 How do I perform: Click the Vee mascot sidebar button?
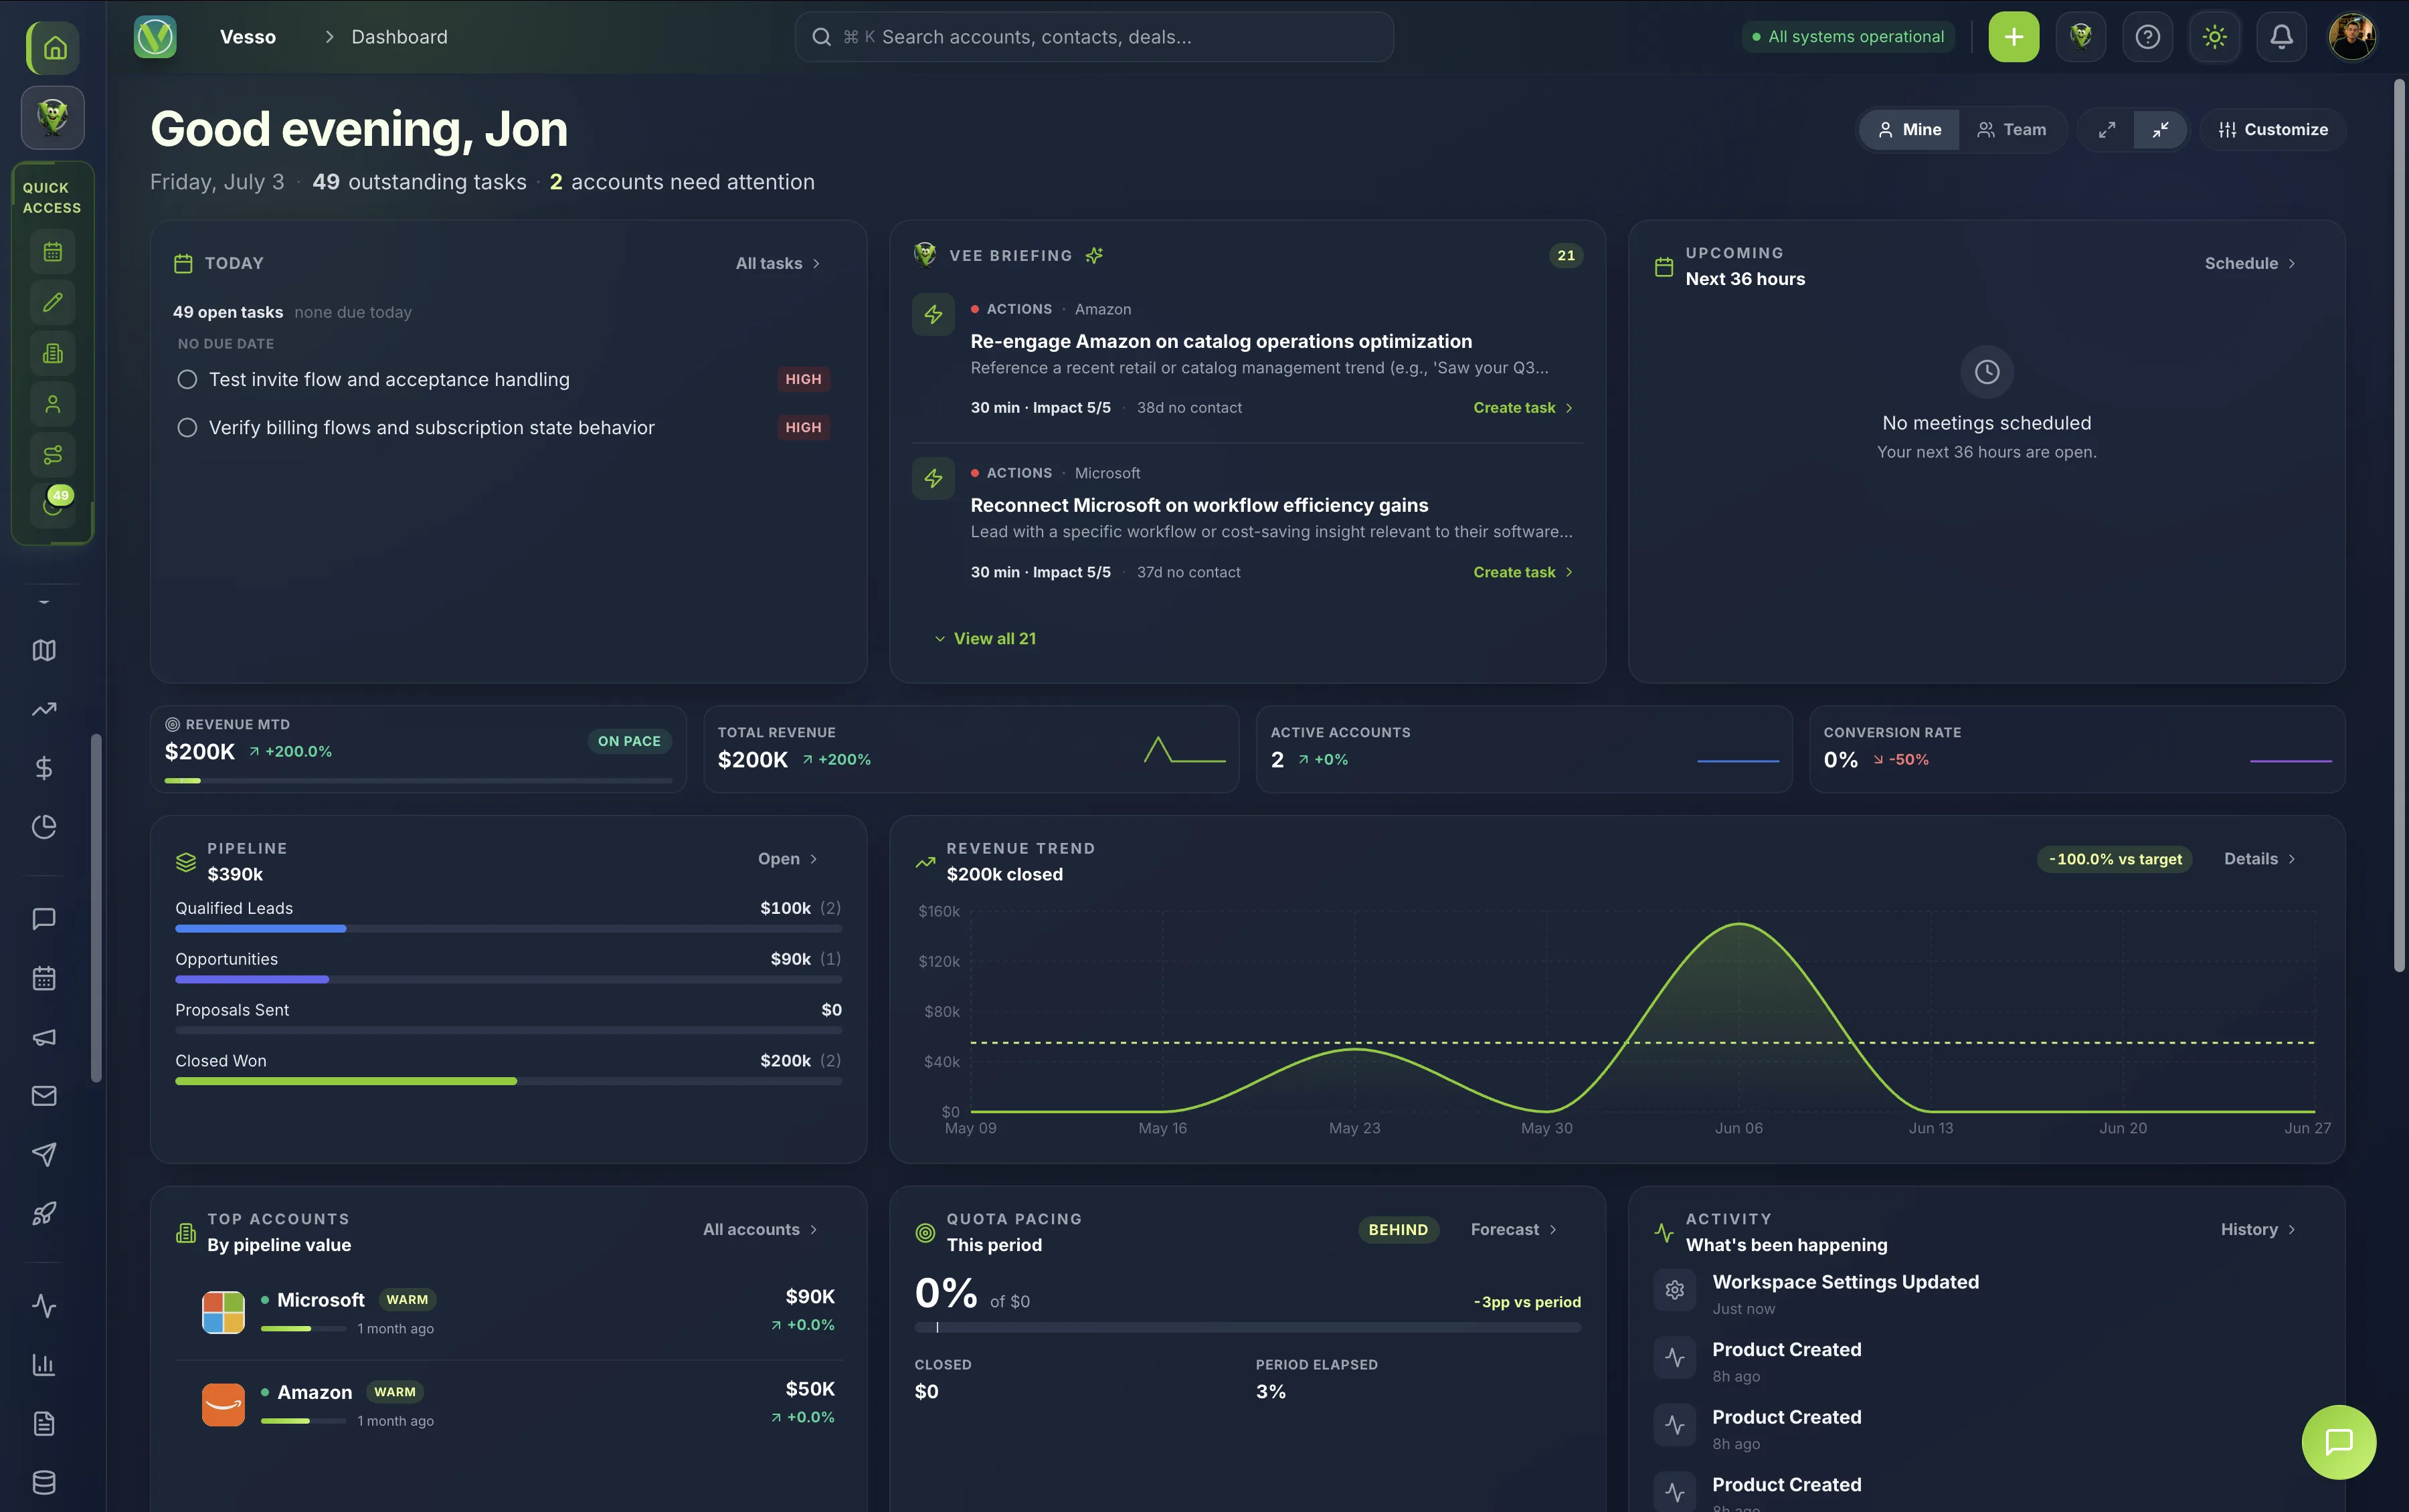pos(53,117)
